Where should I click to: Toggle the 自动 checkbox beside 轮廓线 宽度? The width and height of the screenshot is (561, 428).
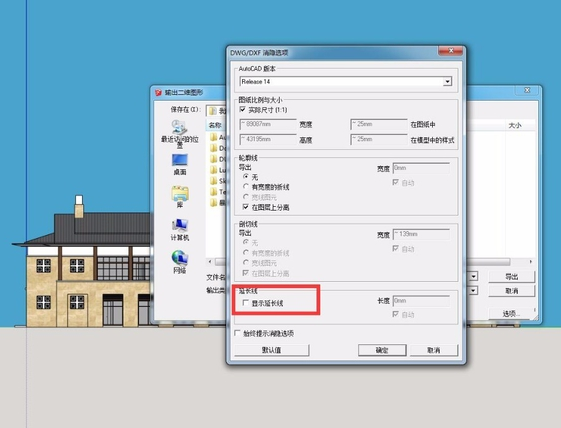[395, 183]
